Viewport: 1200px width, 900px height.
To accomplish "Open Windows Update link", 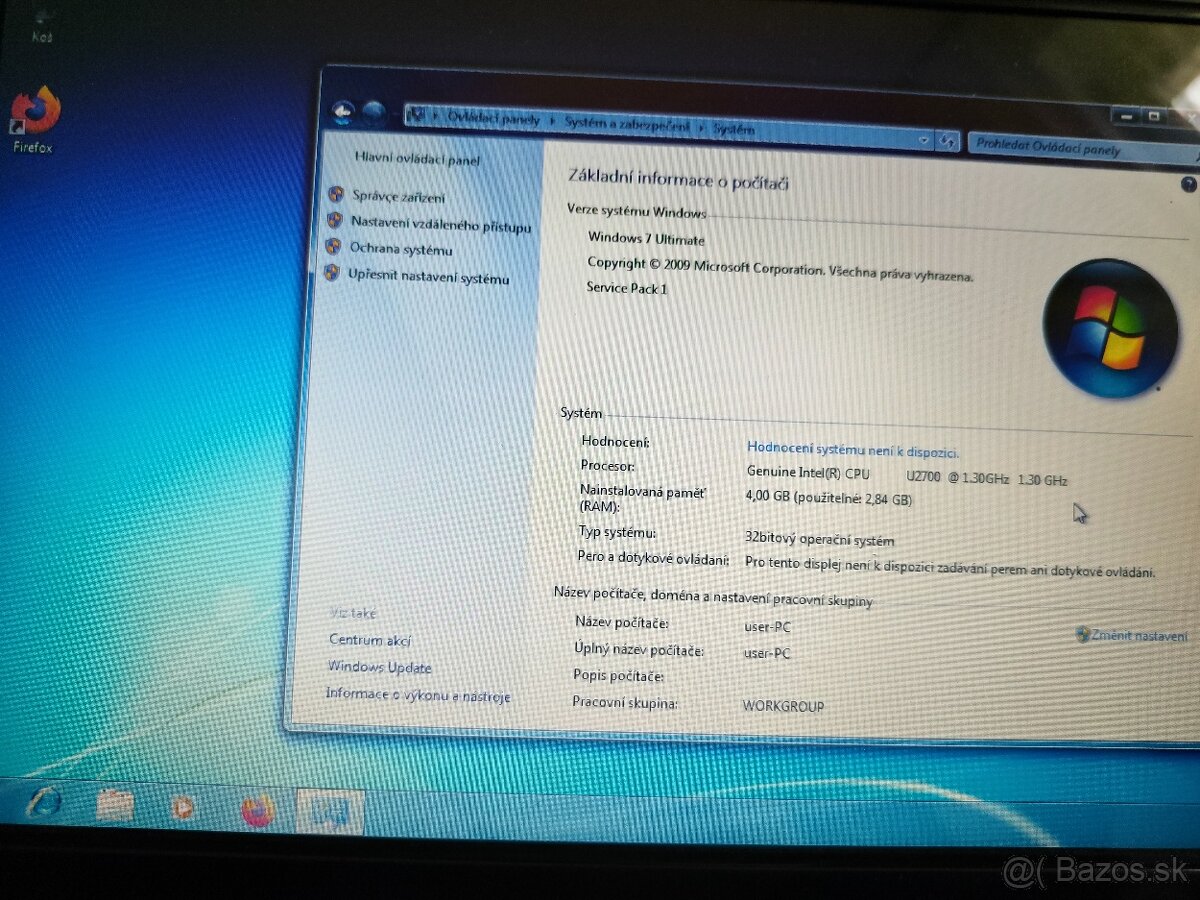I will click(x=380, y=667).
